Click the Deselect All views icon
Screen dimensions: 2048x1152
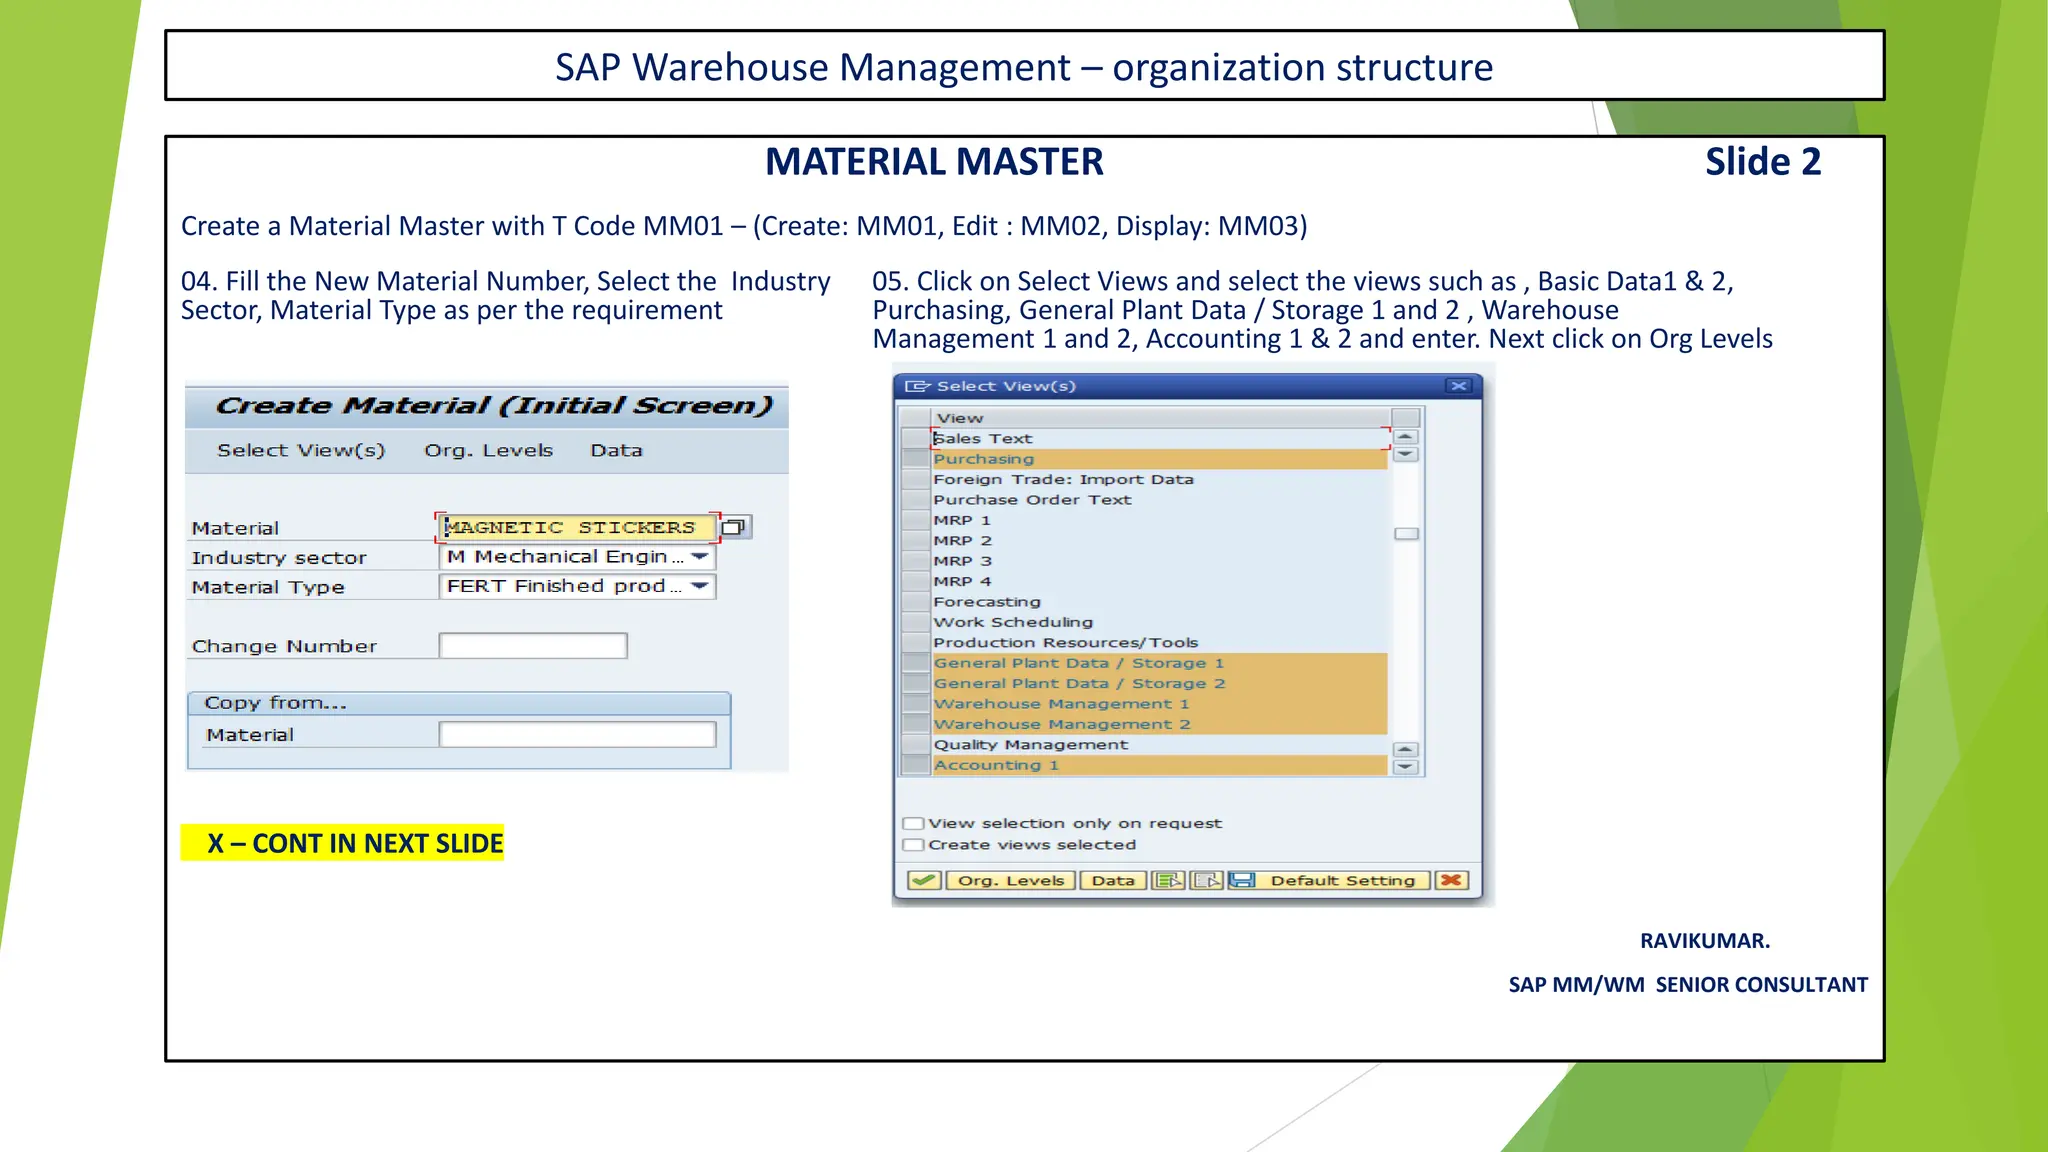[1206, 880]
